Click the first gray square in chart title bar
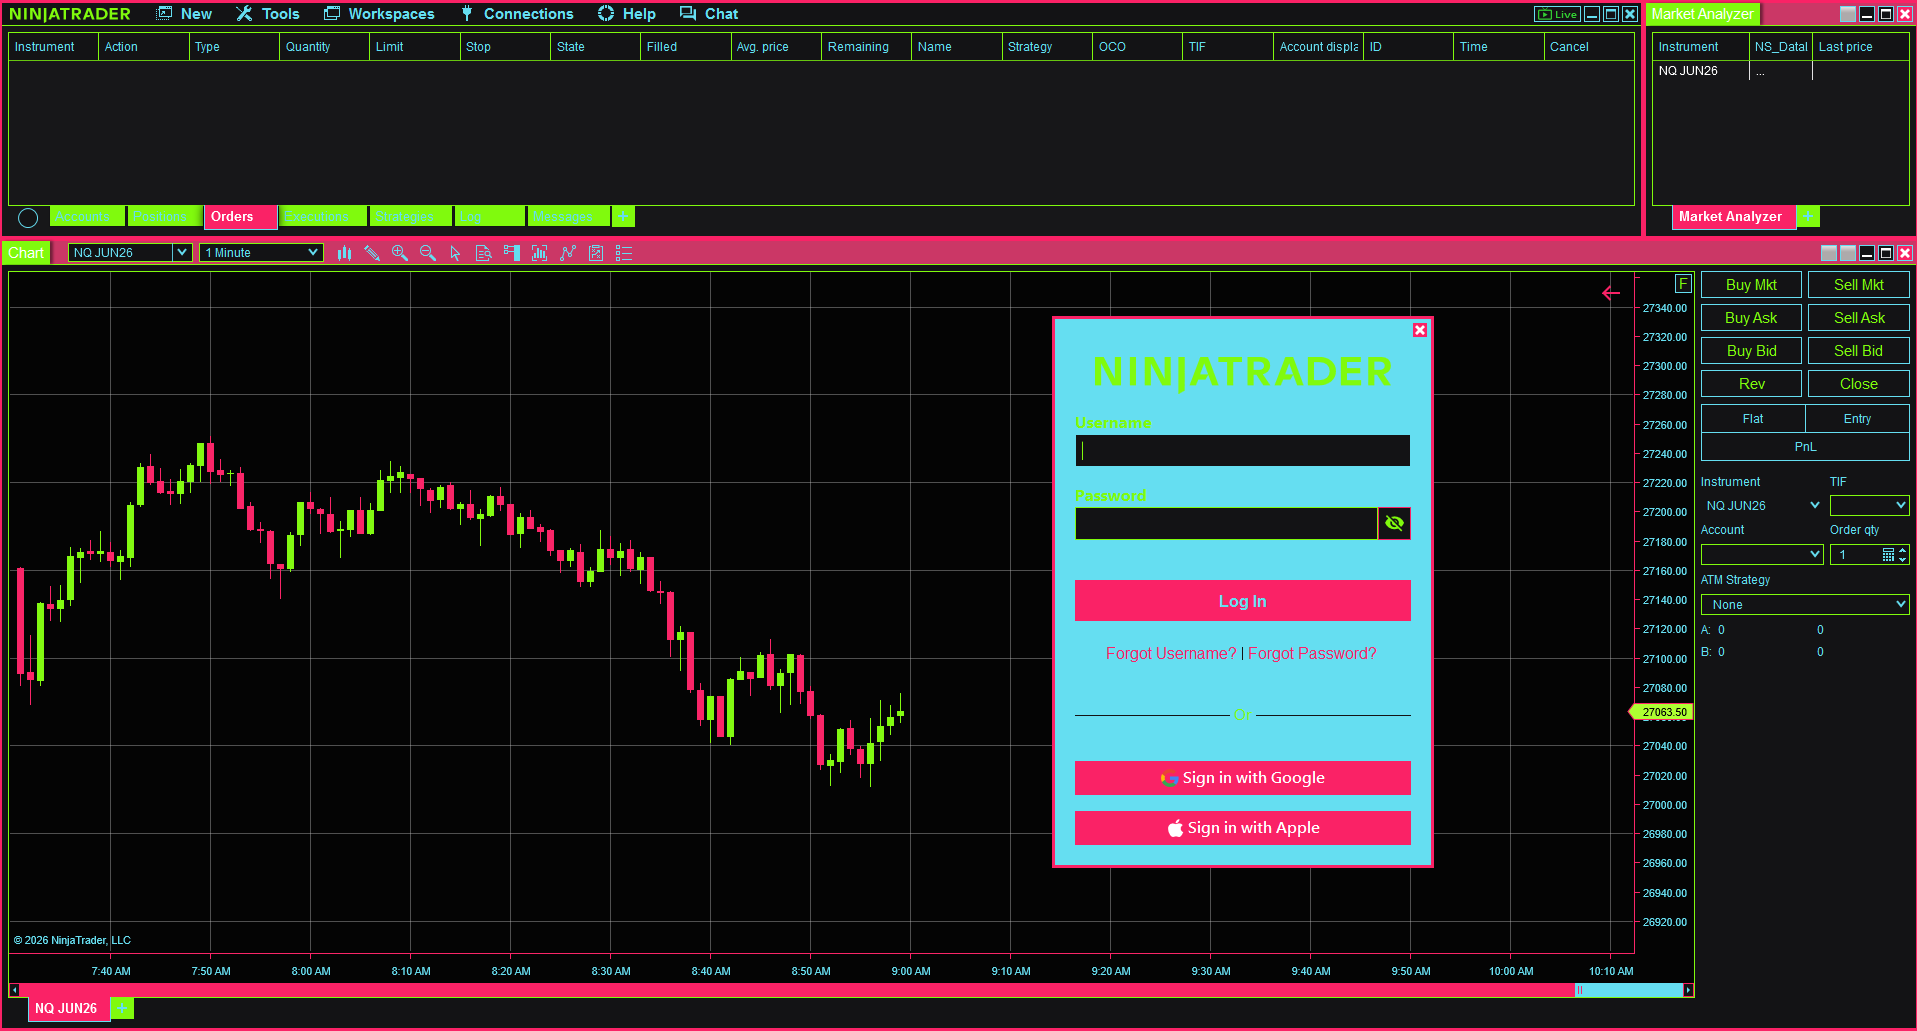Image resolution: width=1917 pixels, height=1031 pixels. click(x=1829, y=253)
